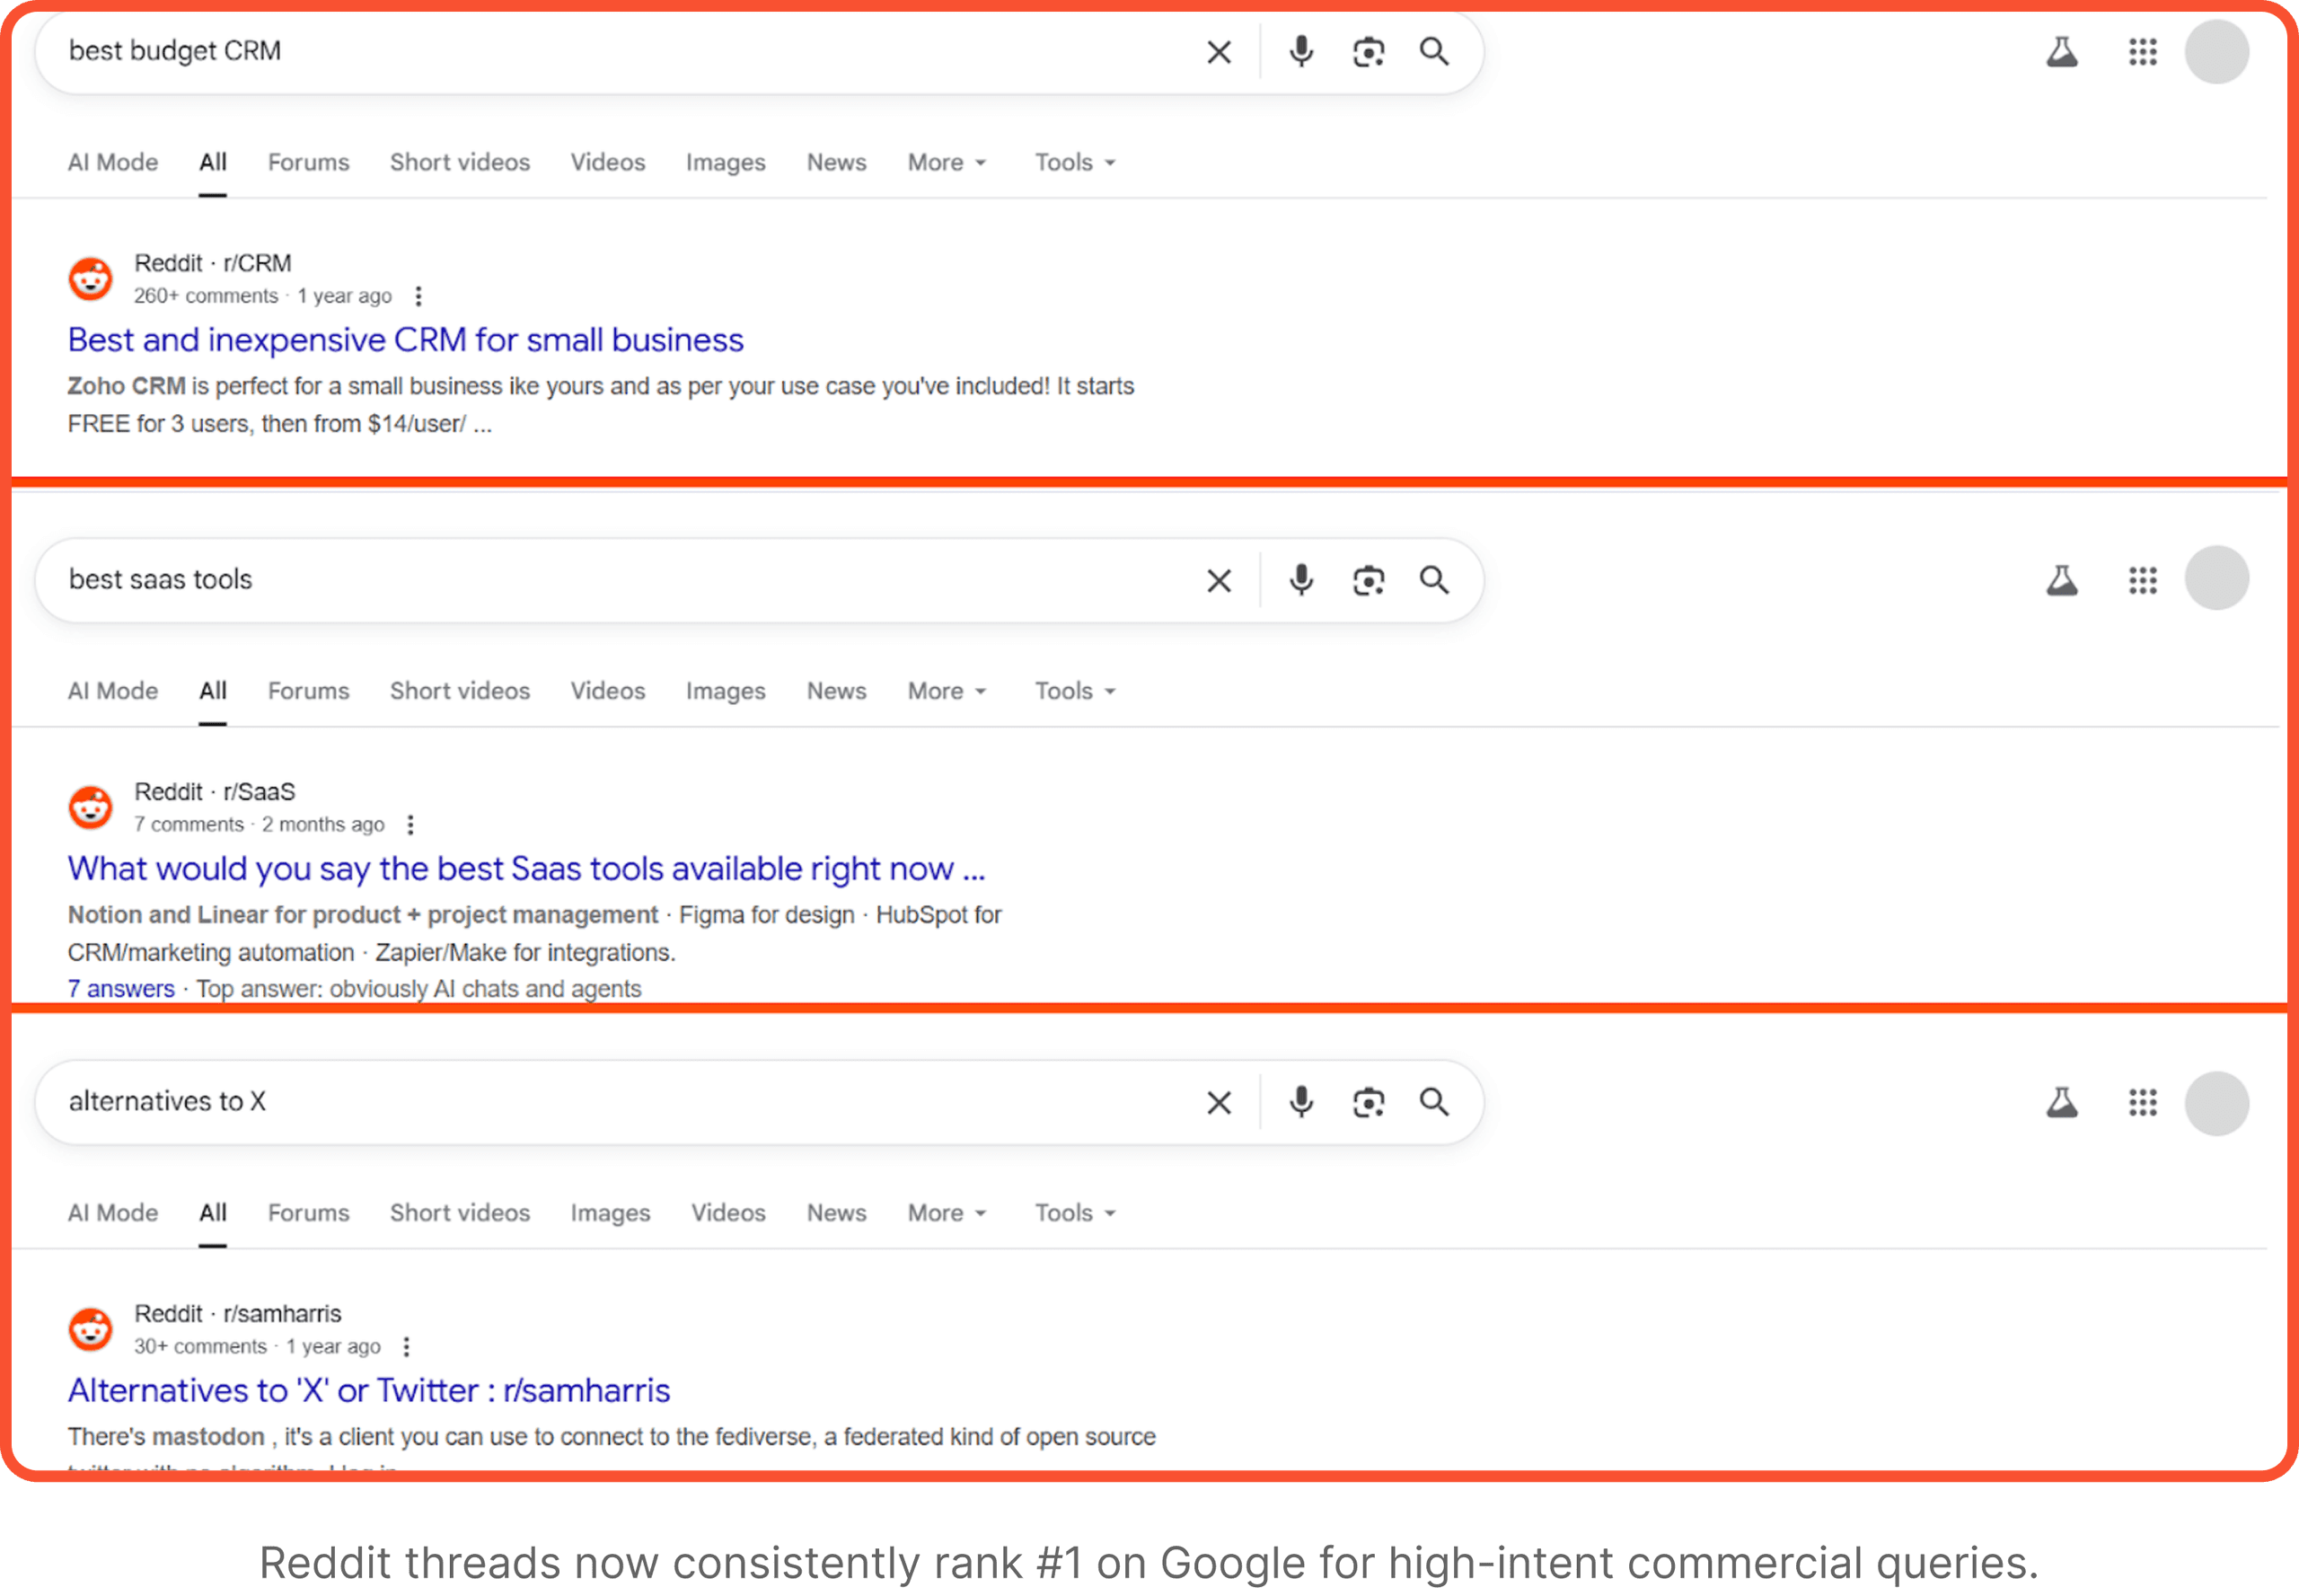Open account avatar beside 'alternatives to X' search
The height and width of the screenshot is (1596, 2299).
coord(2216,1104)
